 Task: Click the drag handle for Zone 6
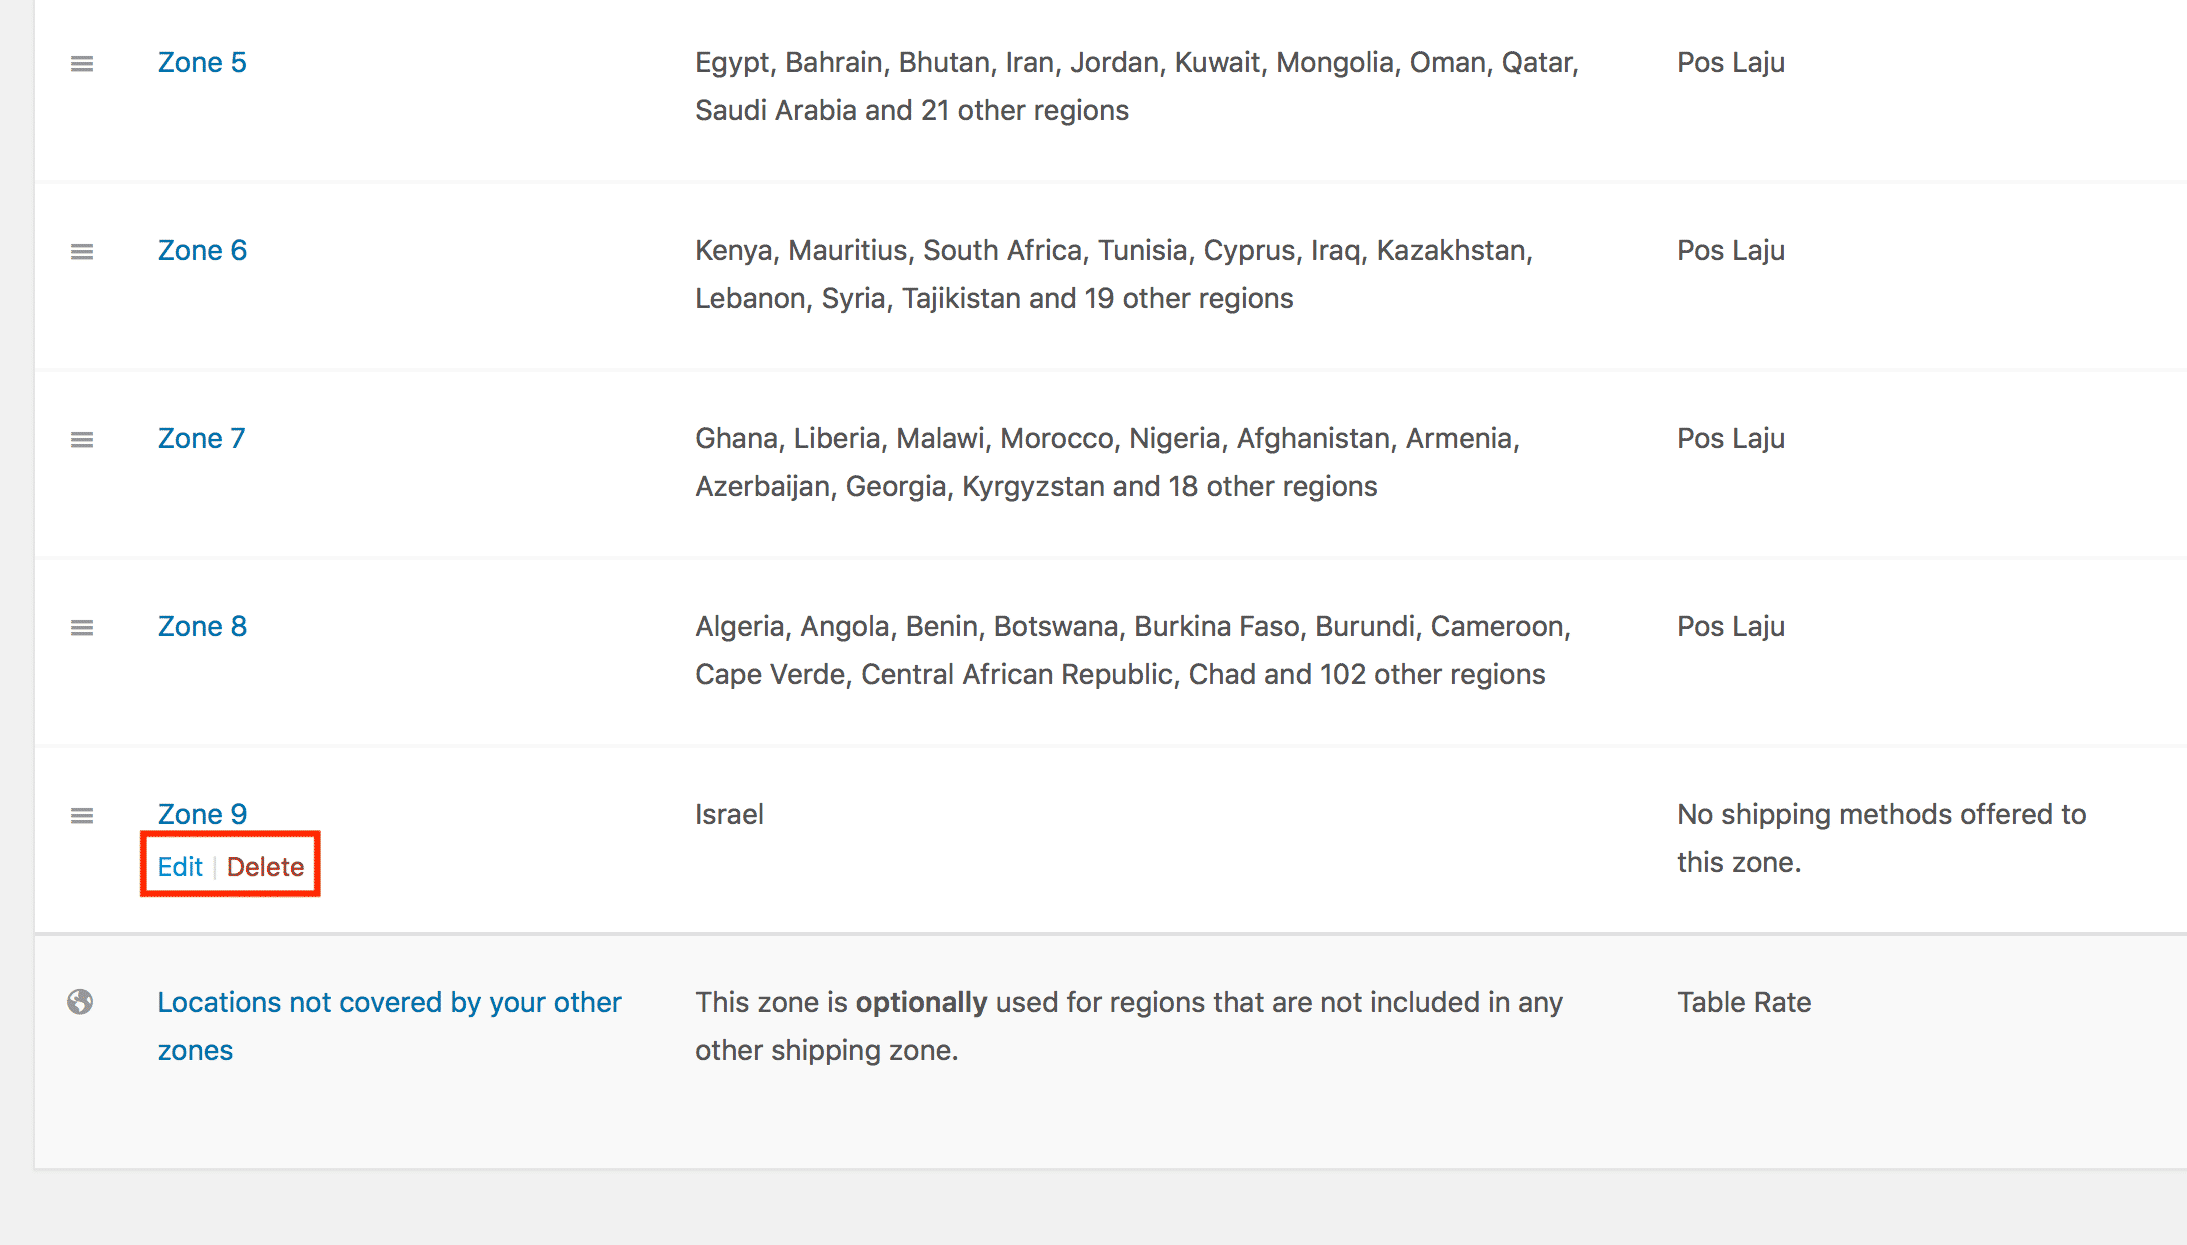pos(82,252)
